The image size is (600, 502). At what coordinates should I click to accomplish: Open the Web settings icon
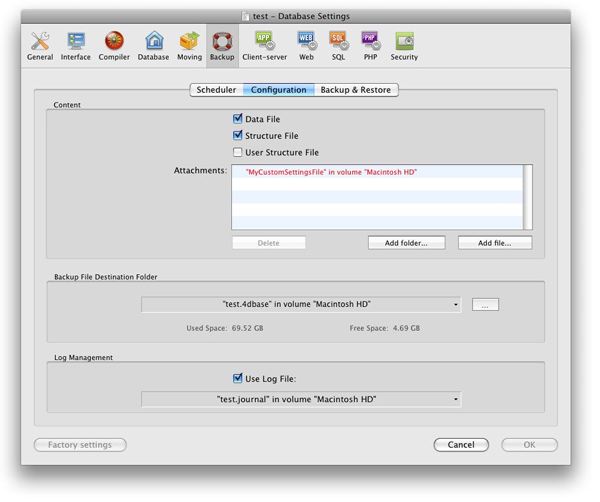[x=306, y=43]
